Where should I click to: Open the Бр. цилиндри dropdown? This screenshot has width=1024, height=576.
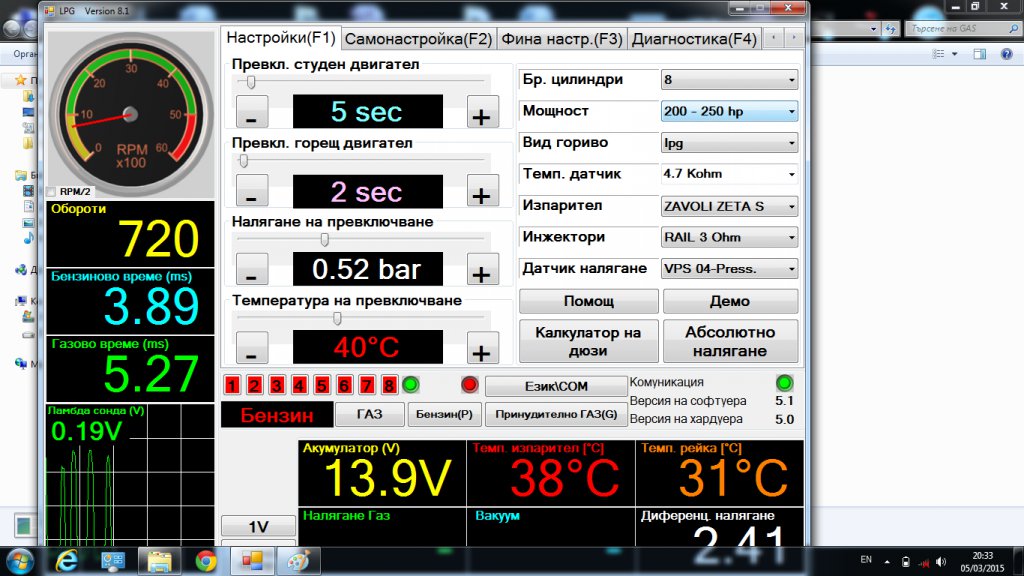pyautogui.click(x=729, y=80)
